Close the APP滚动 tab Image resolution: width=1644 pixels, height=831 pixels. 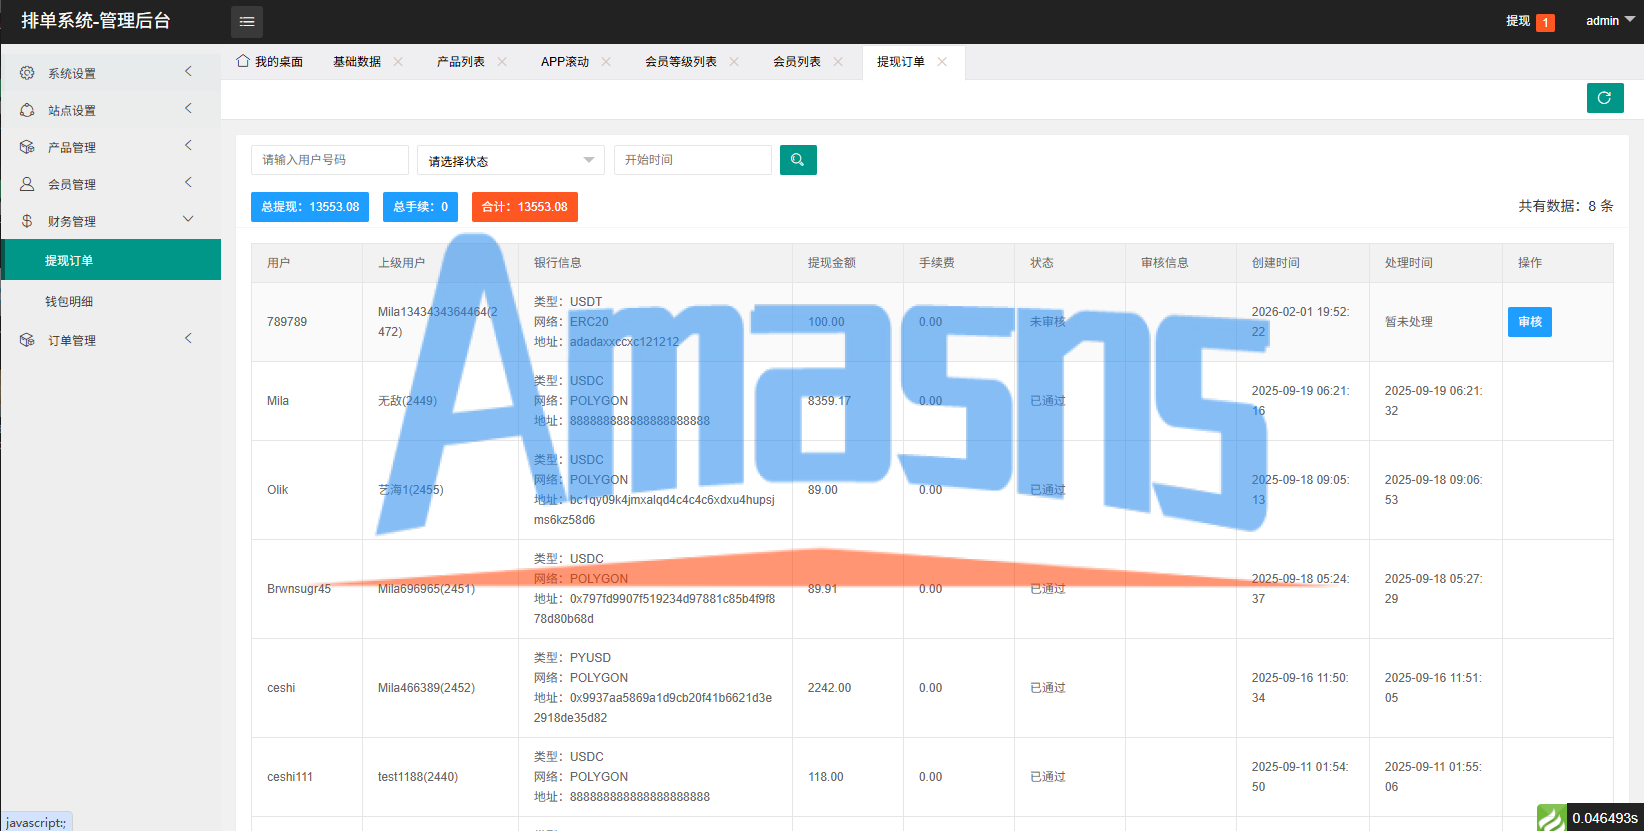click(606, 62)
